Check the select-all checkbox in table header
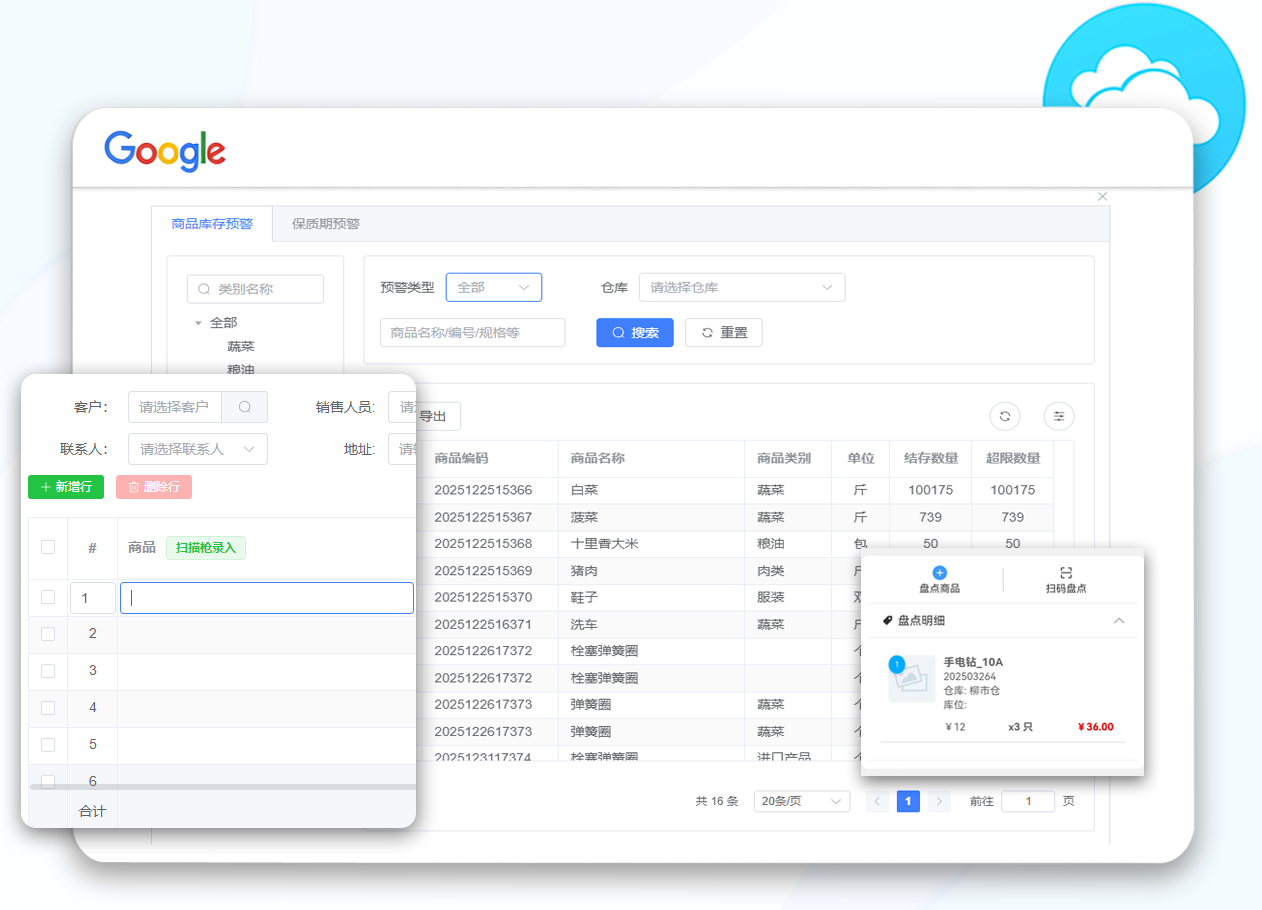This screenshot has width=1262, height=910. [48, 547]
